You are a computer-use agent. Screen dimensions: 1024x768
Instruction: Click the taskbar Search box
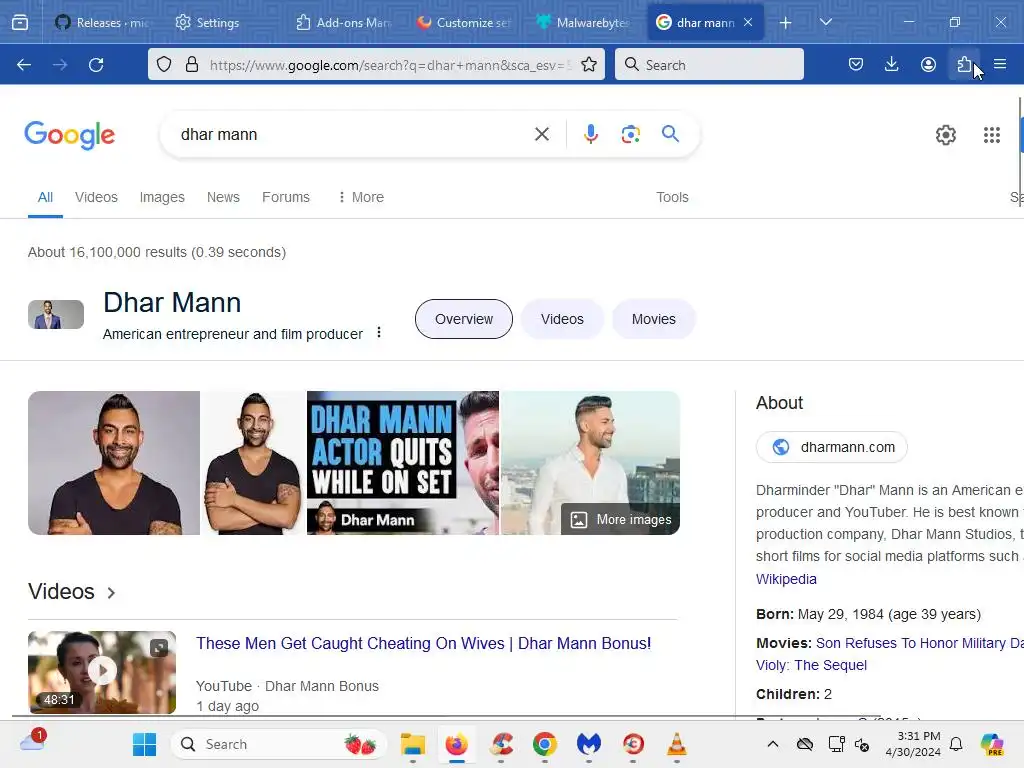(x=280, y=744)
